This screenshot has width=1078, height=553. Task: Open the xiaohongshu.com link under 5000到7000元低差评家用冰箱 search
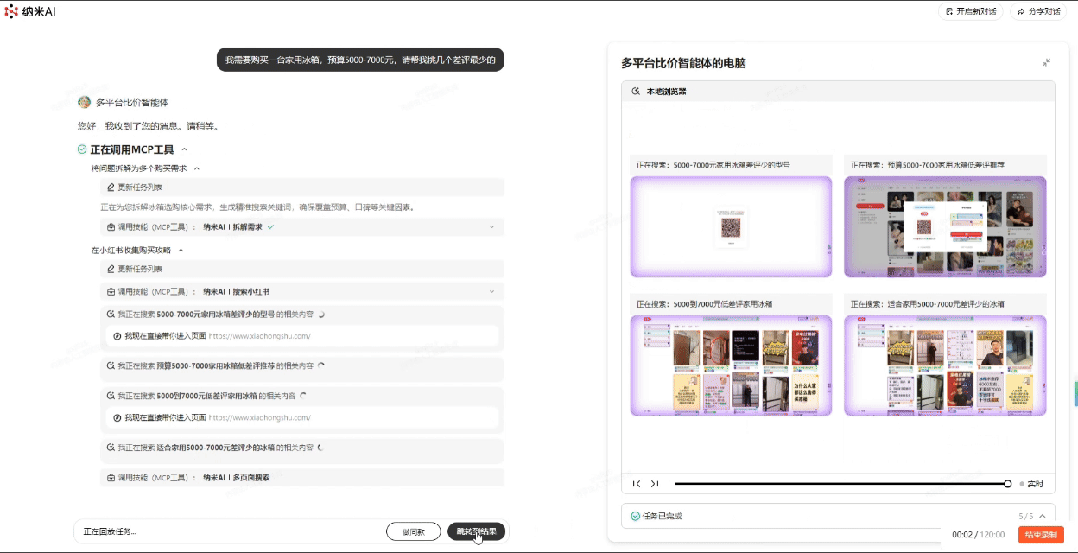click(x=260, y=418)
